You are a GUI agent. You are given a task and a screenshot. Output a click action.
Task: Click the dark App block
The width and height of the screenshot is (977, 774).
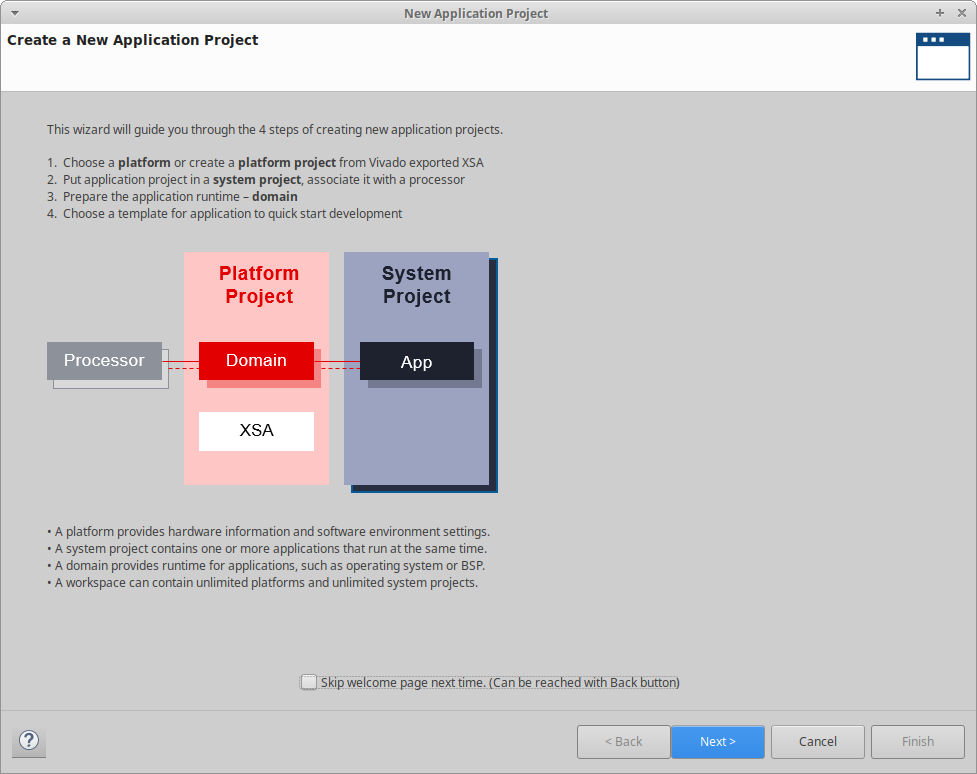416,361
